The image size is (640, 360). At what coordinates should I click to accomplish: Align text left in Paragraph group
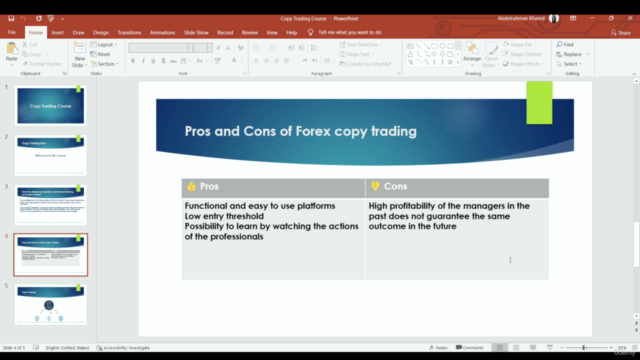(256, 61)
